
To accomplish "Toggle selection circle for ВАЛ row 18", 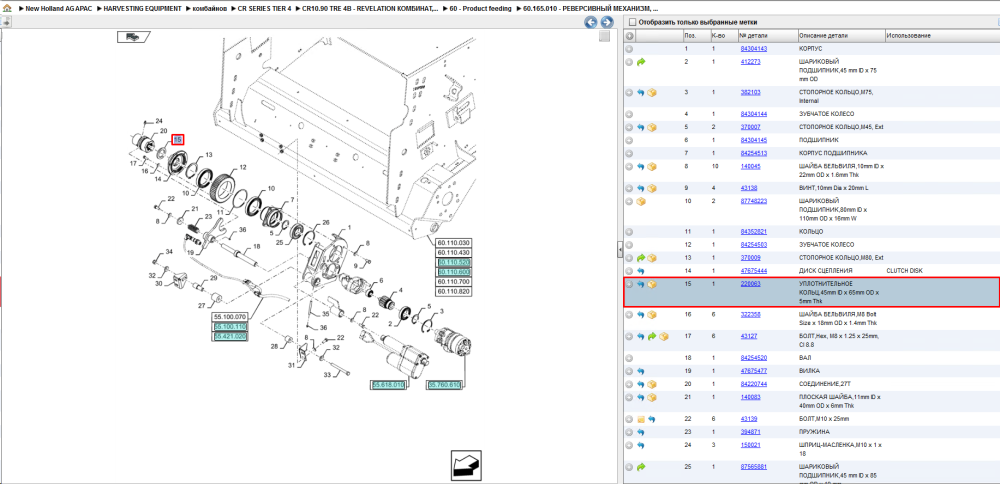I will pyautogui.click(x=629, y=358).
